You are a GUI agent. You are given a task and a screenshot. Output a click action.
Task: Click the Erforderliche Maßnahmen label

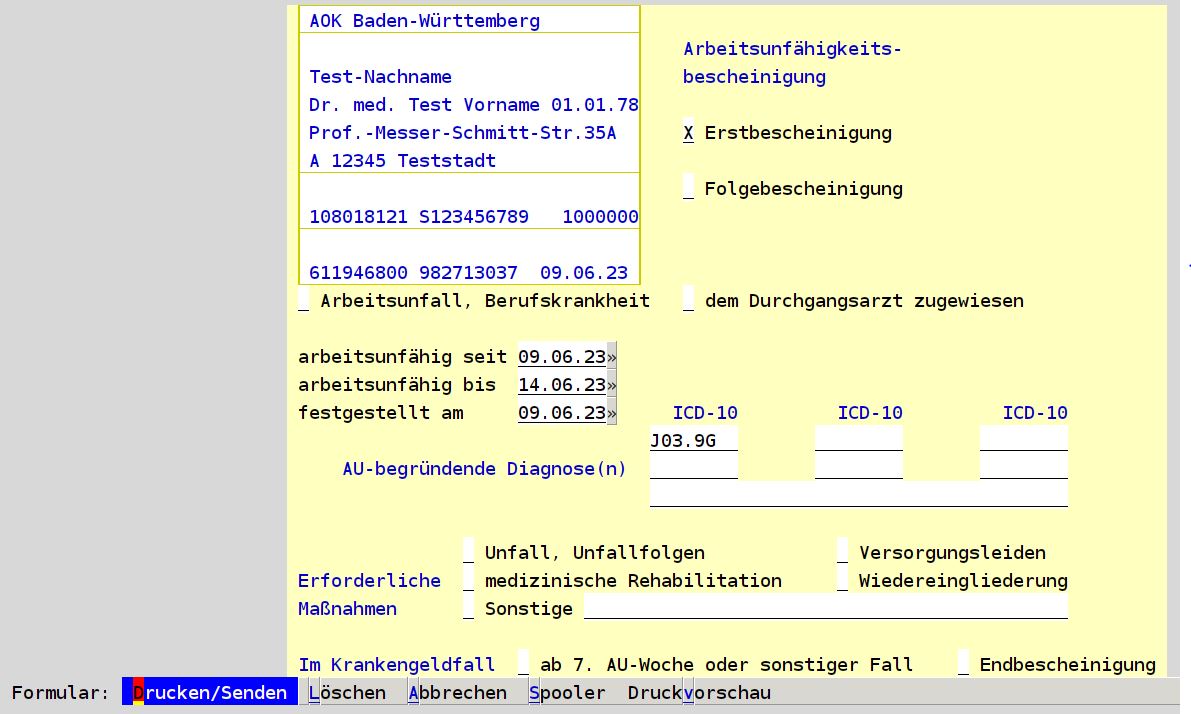(369, 595)
